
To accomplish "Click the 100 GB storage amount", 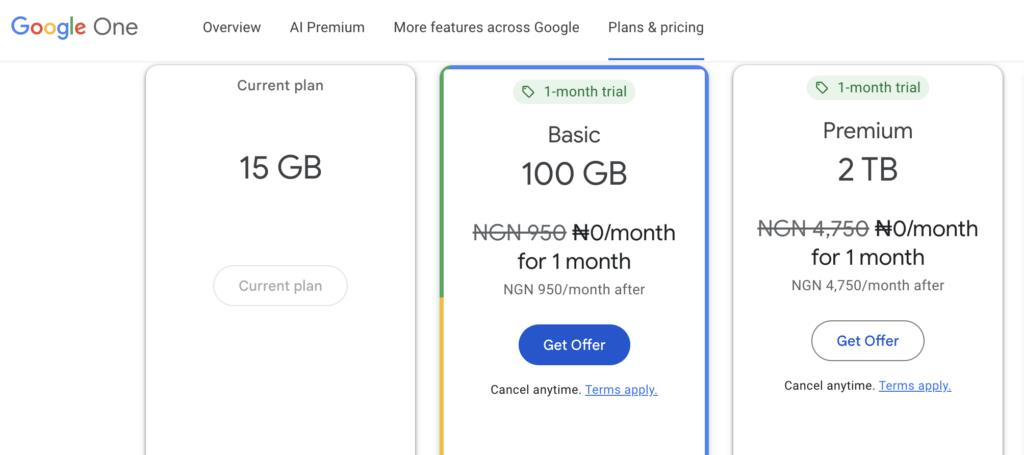I will (574, 174).
